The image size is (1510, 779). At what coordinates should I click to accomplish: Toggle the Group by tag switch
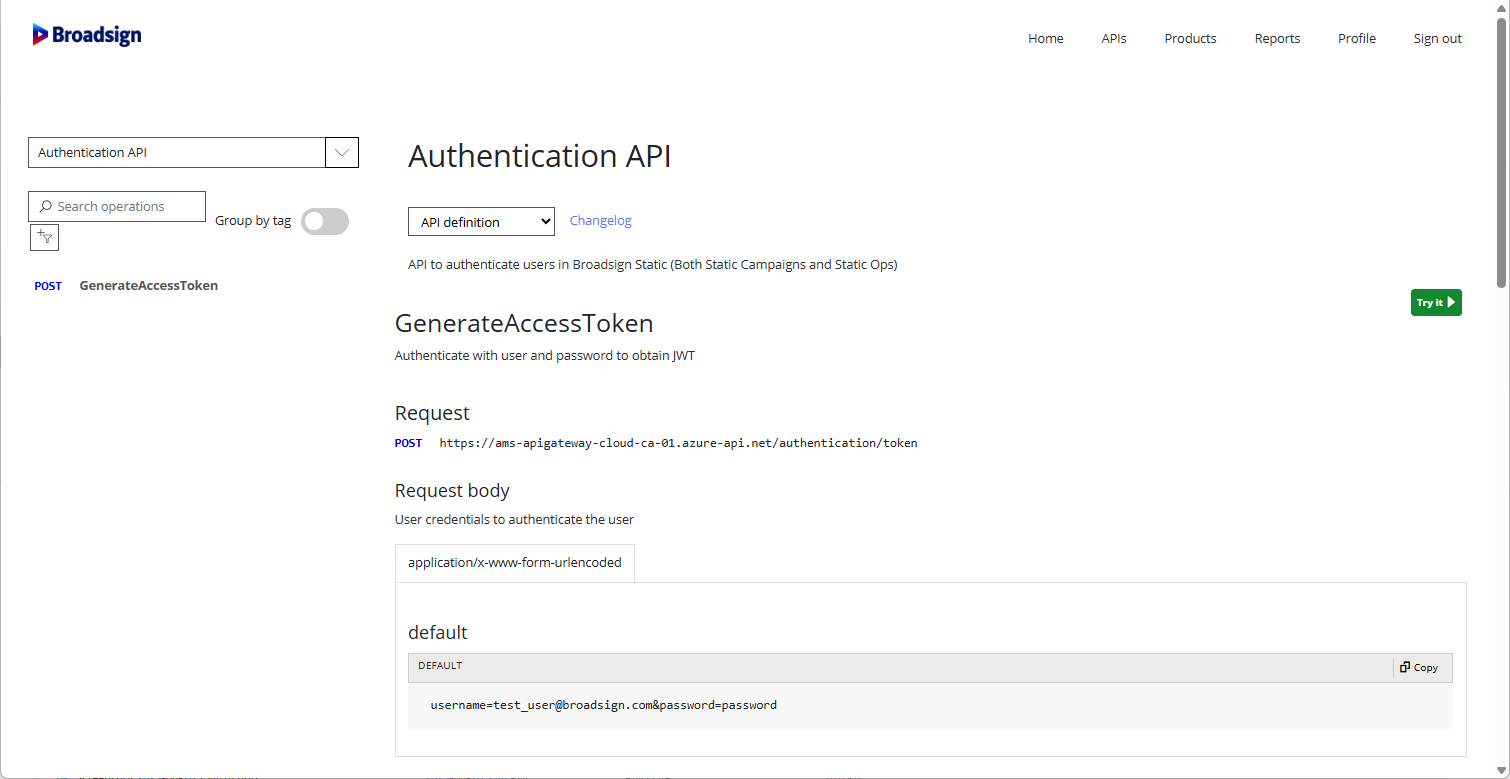tap(325, 221)
